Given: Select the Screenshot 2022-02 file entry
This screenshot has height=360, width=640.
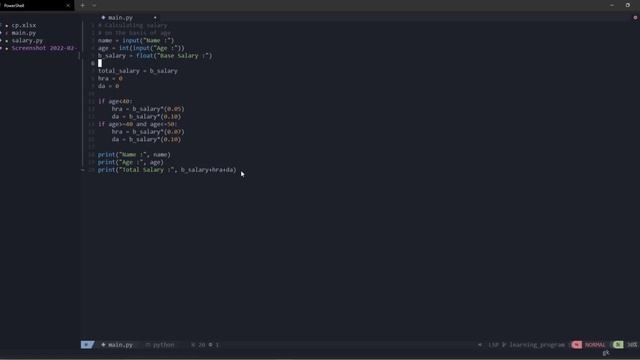Looking at the screenshot, I should pyautogui.click(x=44, y=48).
